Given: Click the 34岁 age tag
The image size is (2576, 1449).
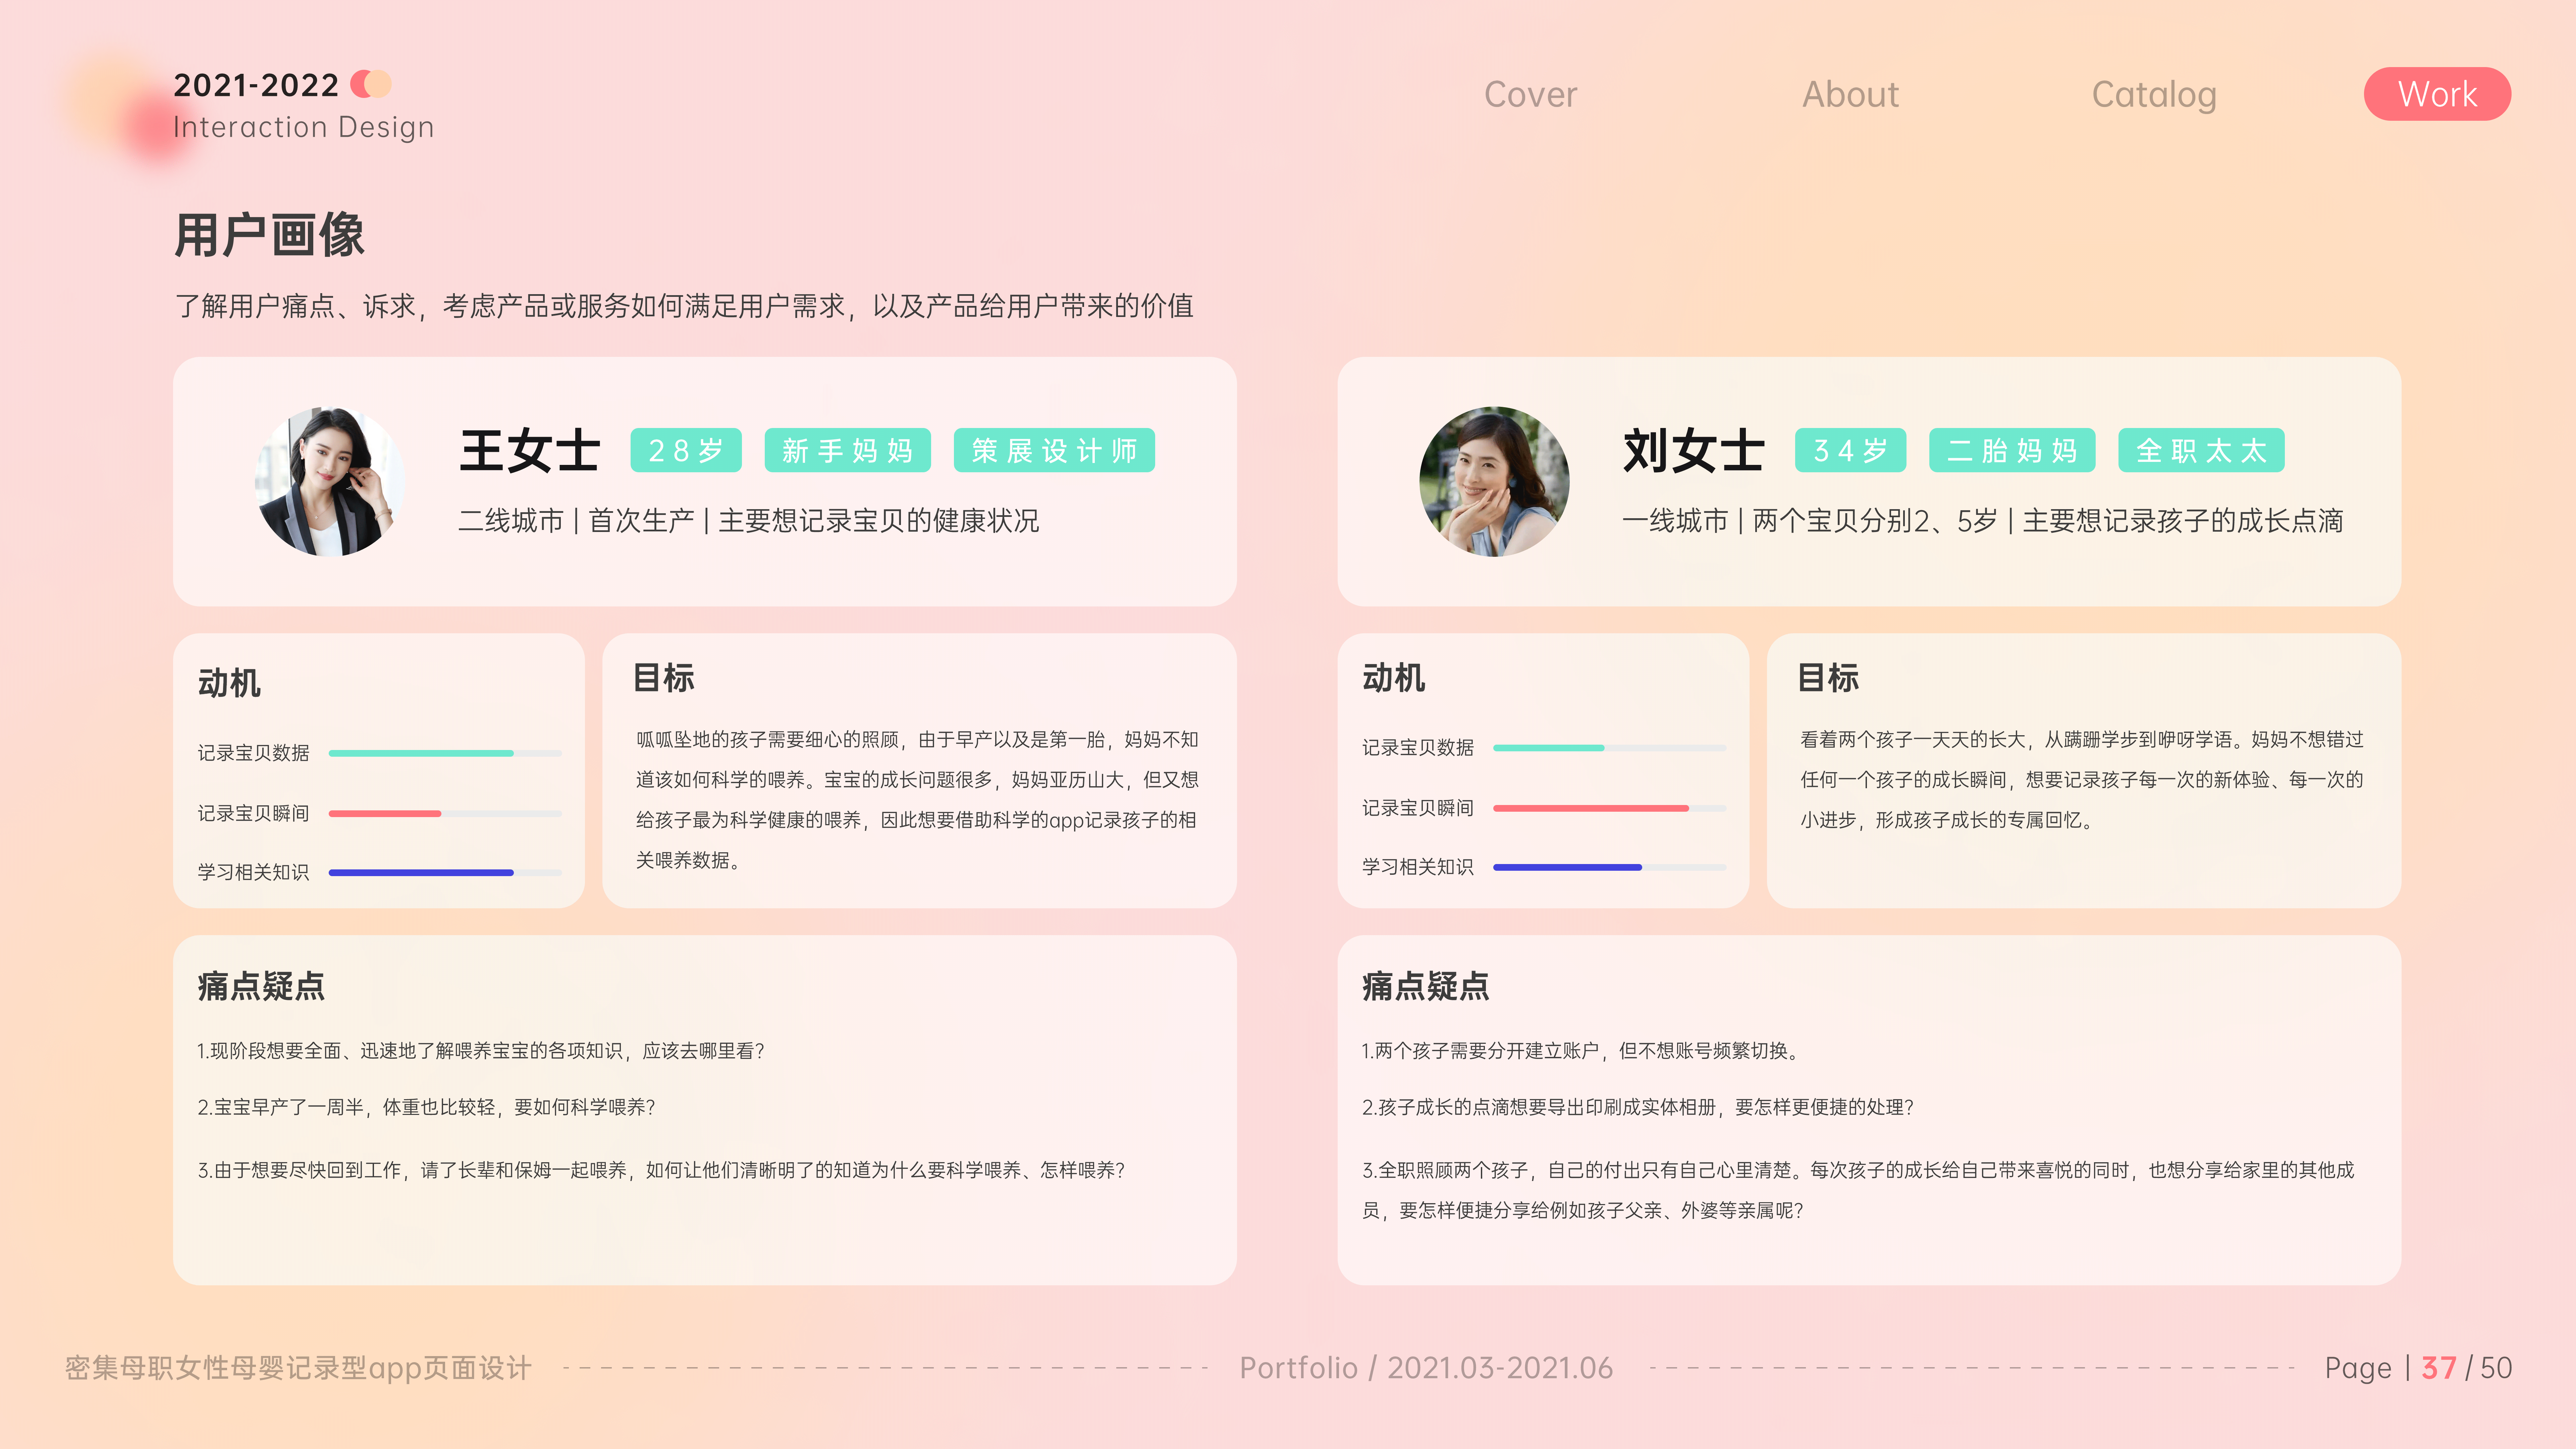Looking at the screenshot, I should (x=1851, y=450).
